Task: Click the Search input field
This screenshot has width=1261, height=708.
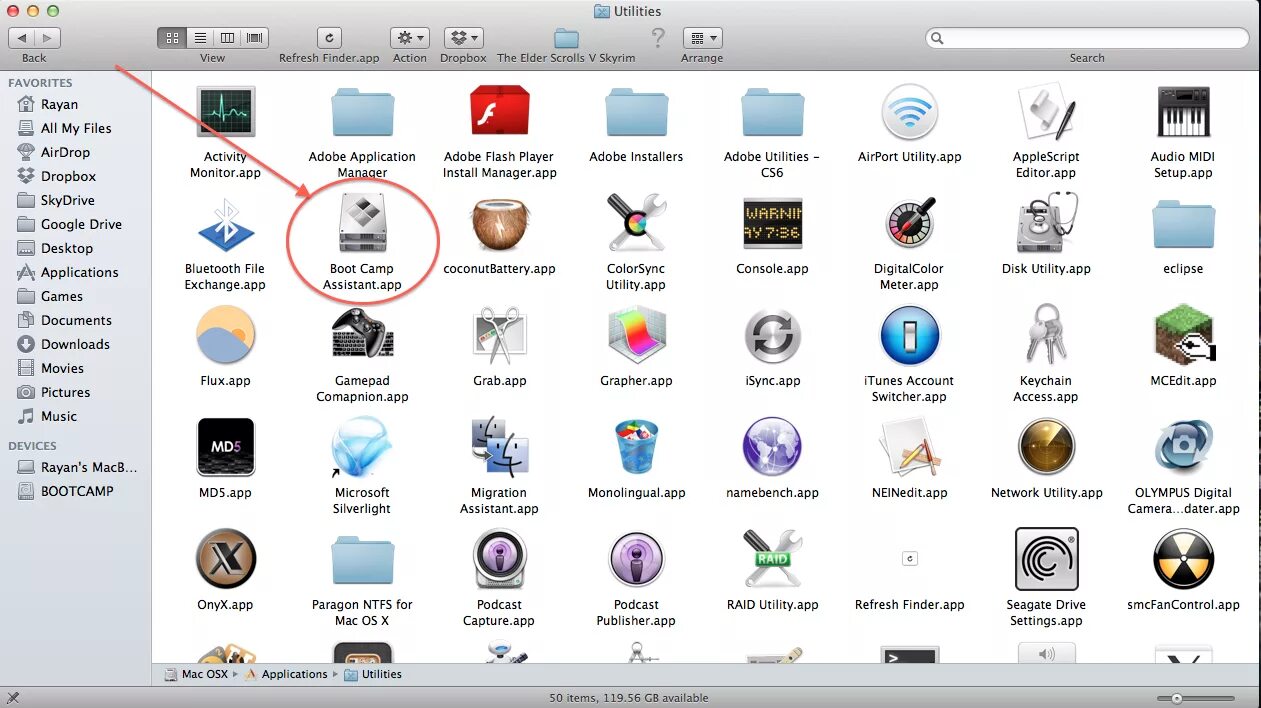Action: coord(1087,38)
